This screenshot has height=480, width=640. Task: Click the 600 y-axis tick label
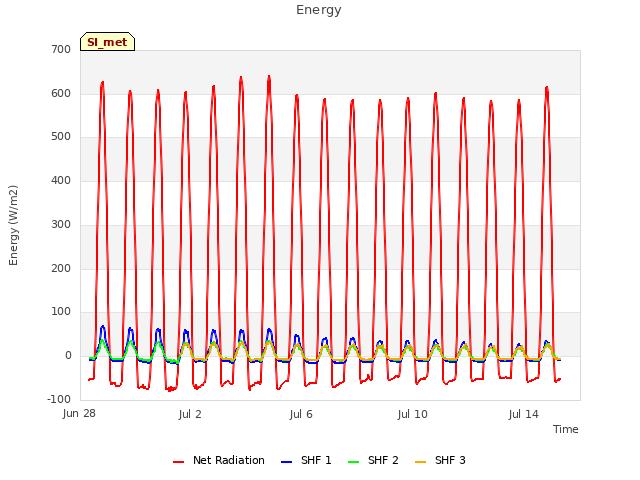61,93
